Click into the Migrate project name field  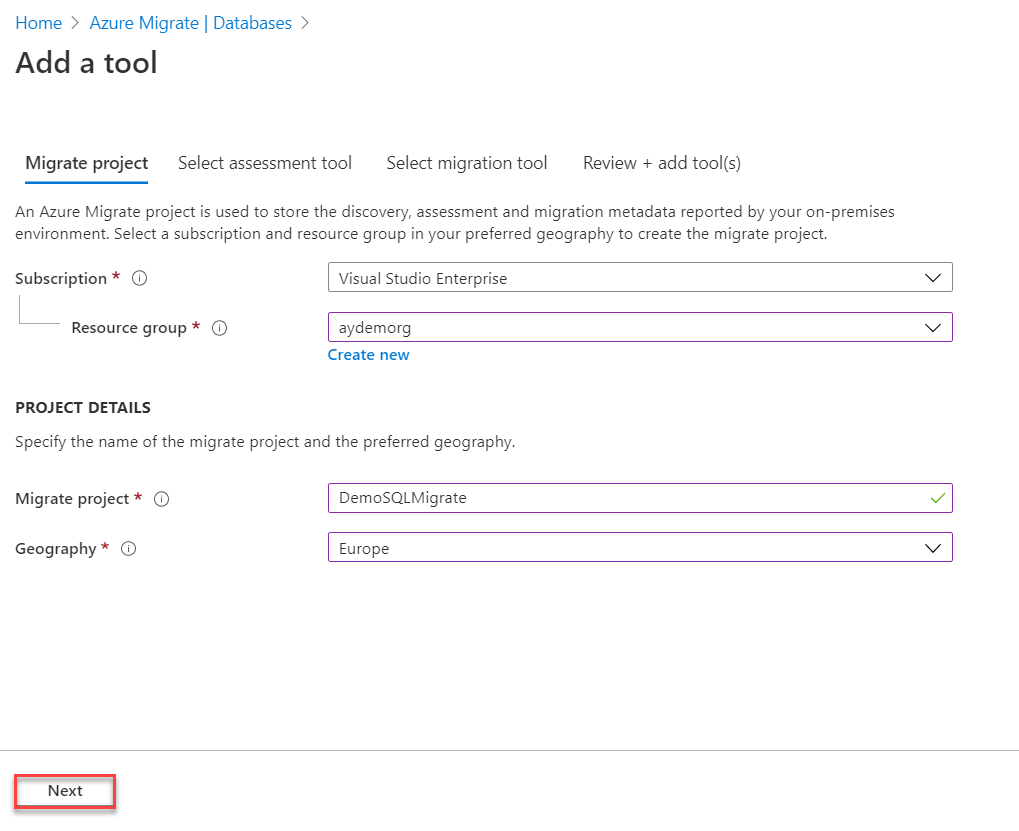620,498
